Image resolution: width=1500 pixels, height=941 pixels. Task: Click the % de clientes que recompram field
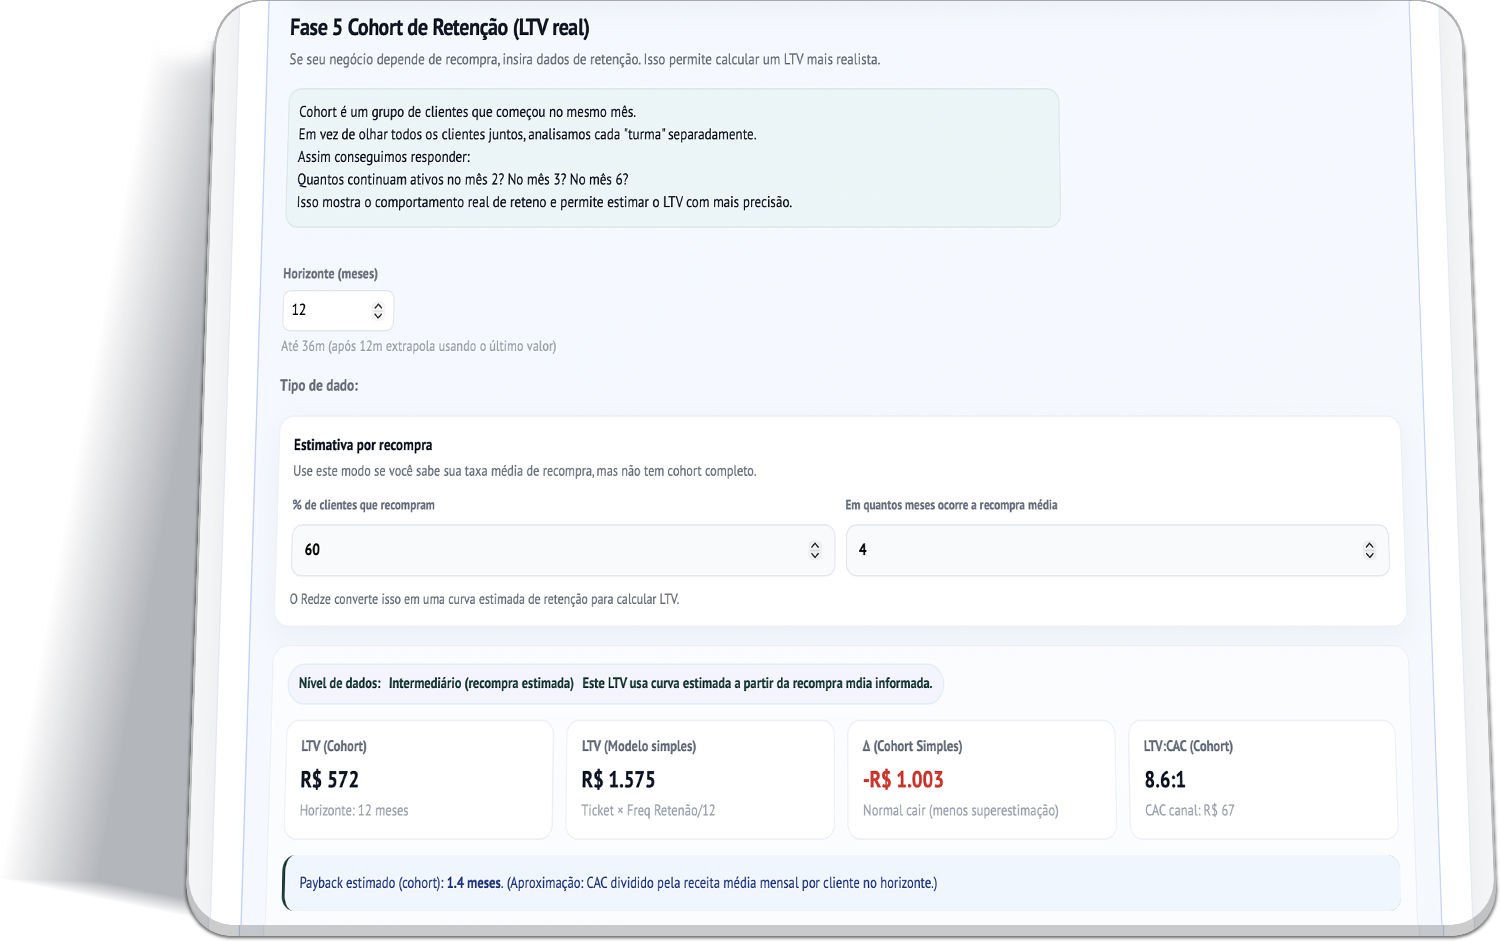[x=550, y=550]
